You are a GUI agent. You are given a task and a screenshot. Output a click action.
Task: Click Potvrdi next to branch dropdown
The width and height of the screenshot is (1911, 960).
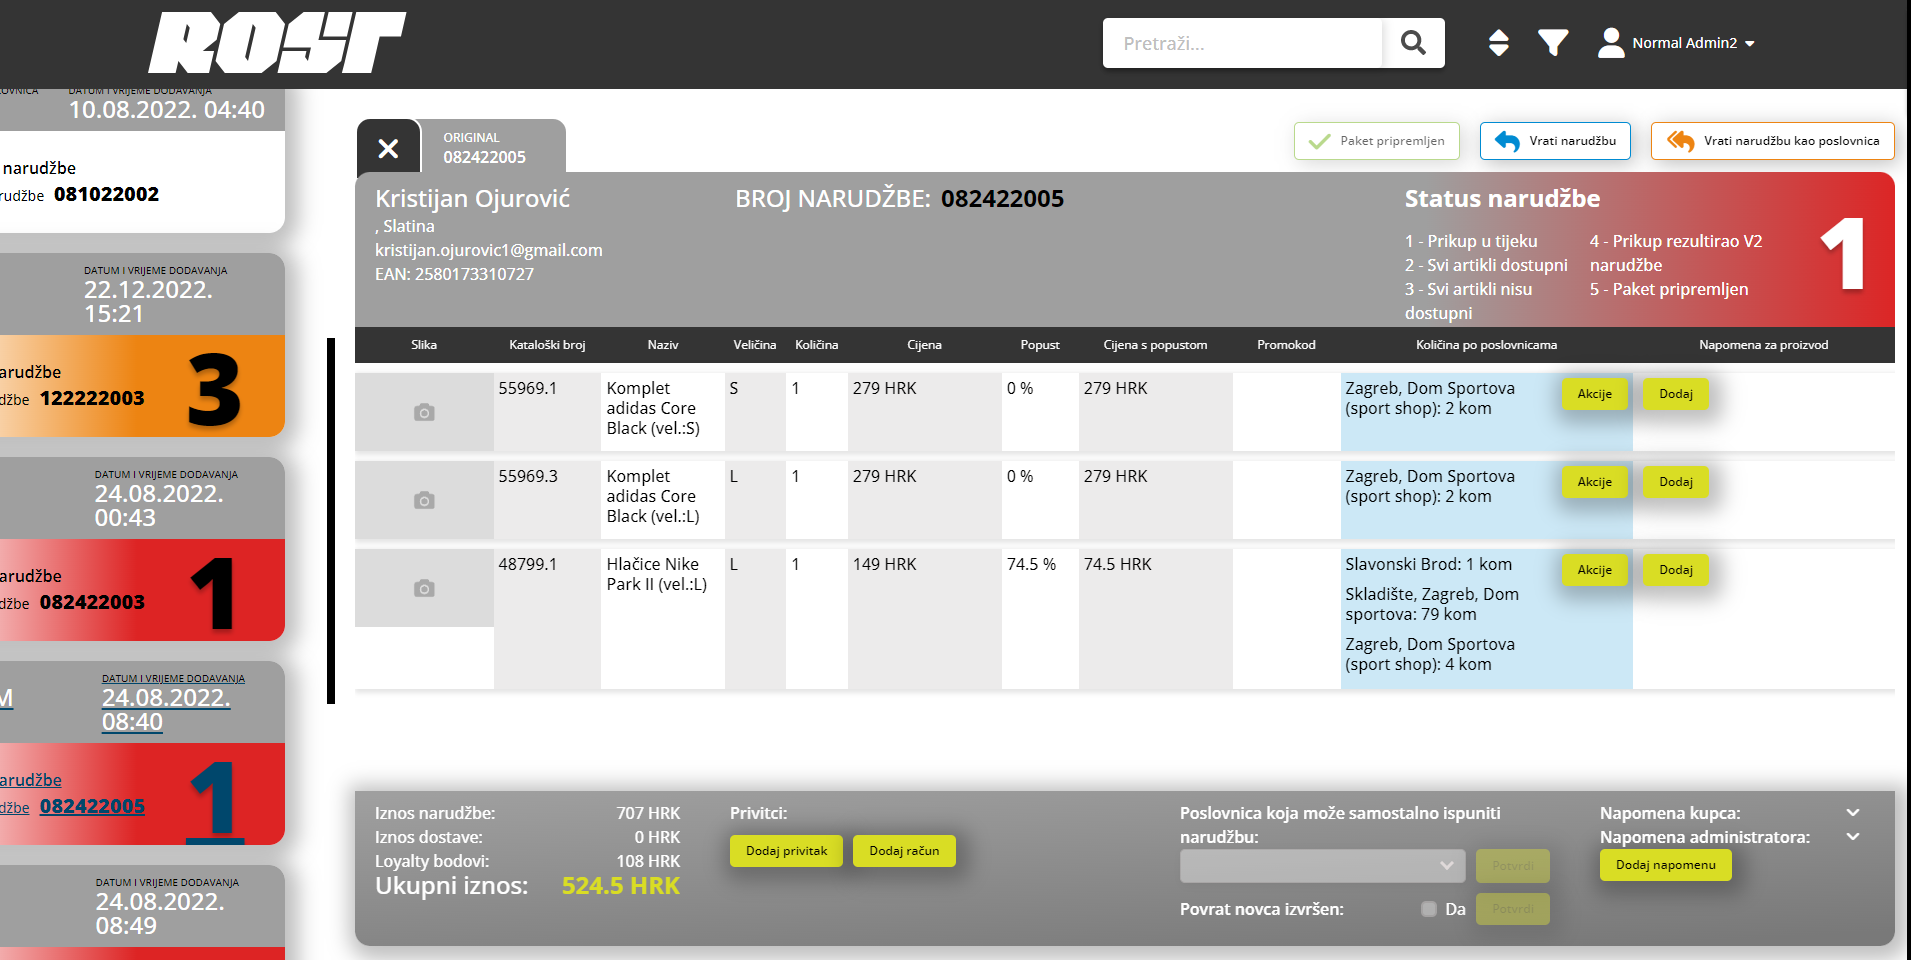point(1512,866)
